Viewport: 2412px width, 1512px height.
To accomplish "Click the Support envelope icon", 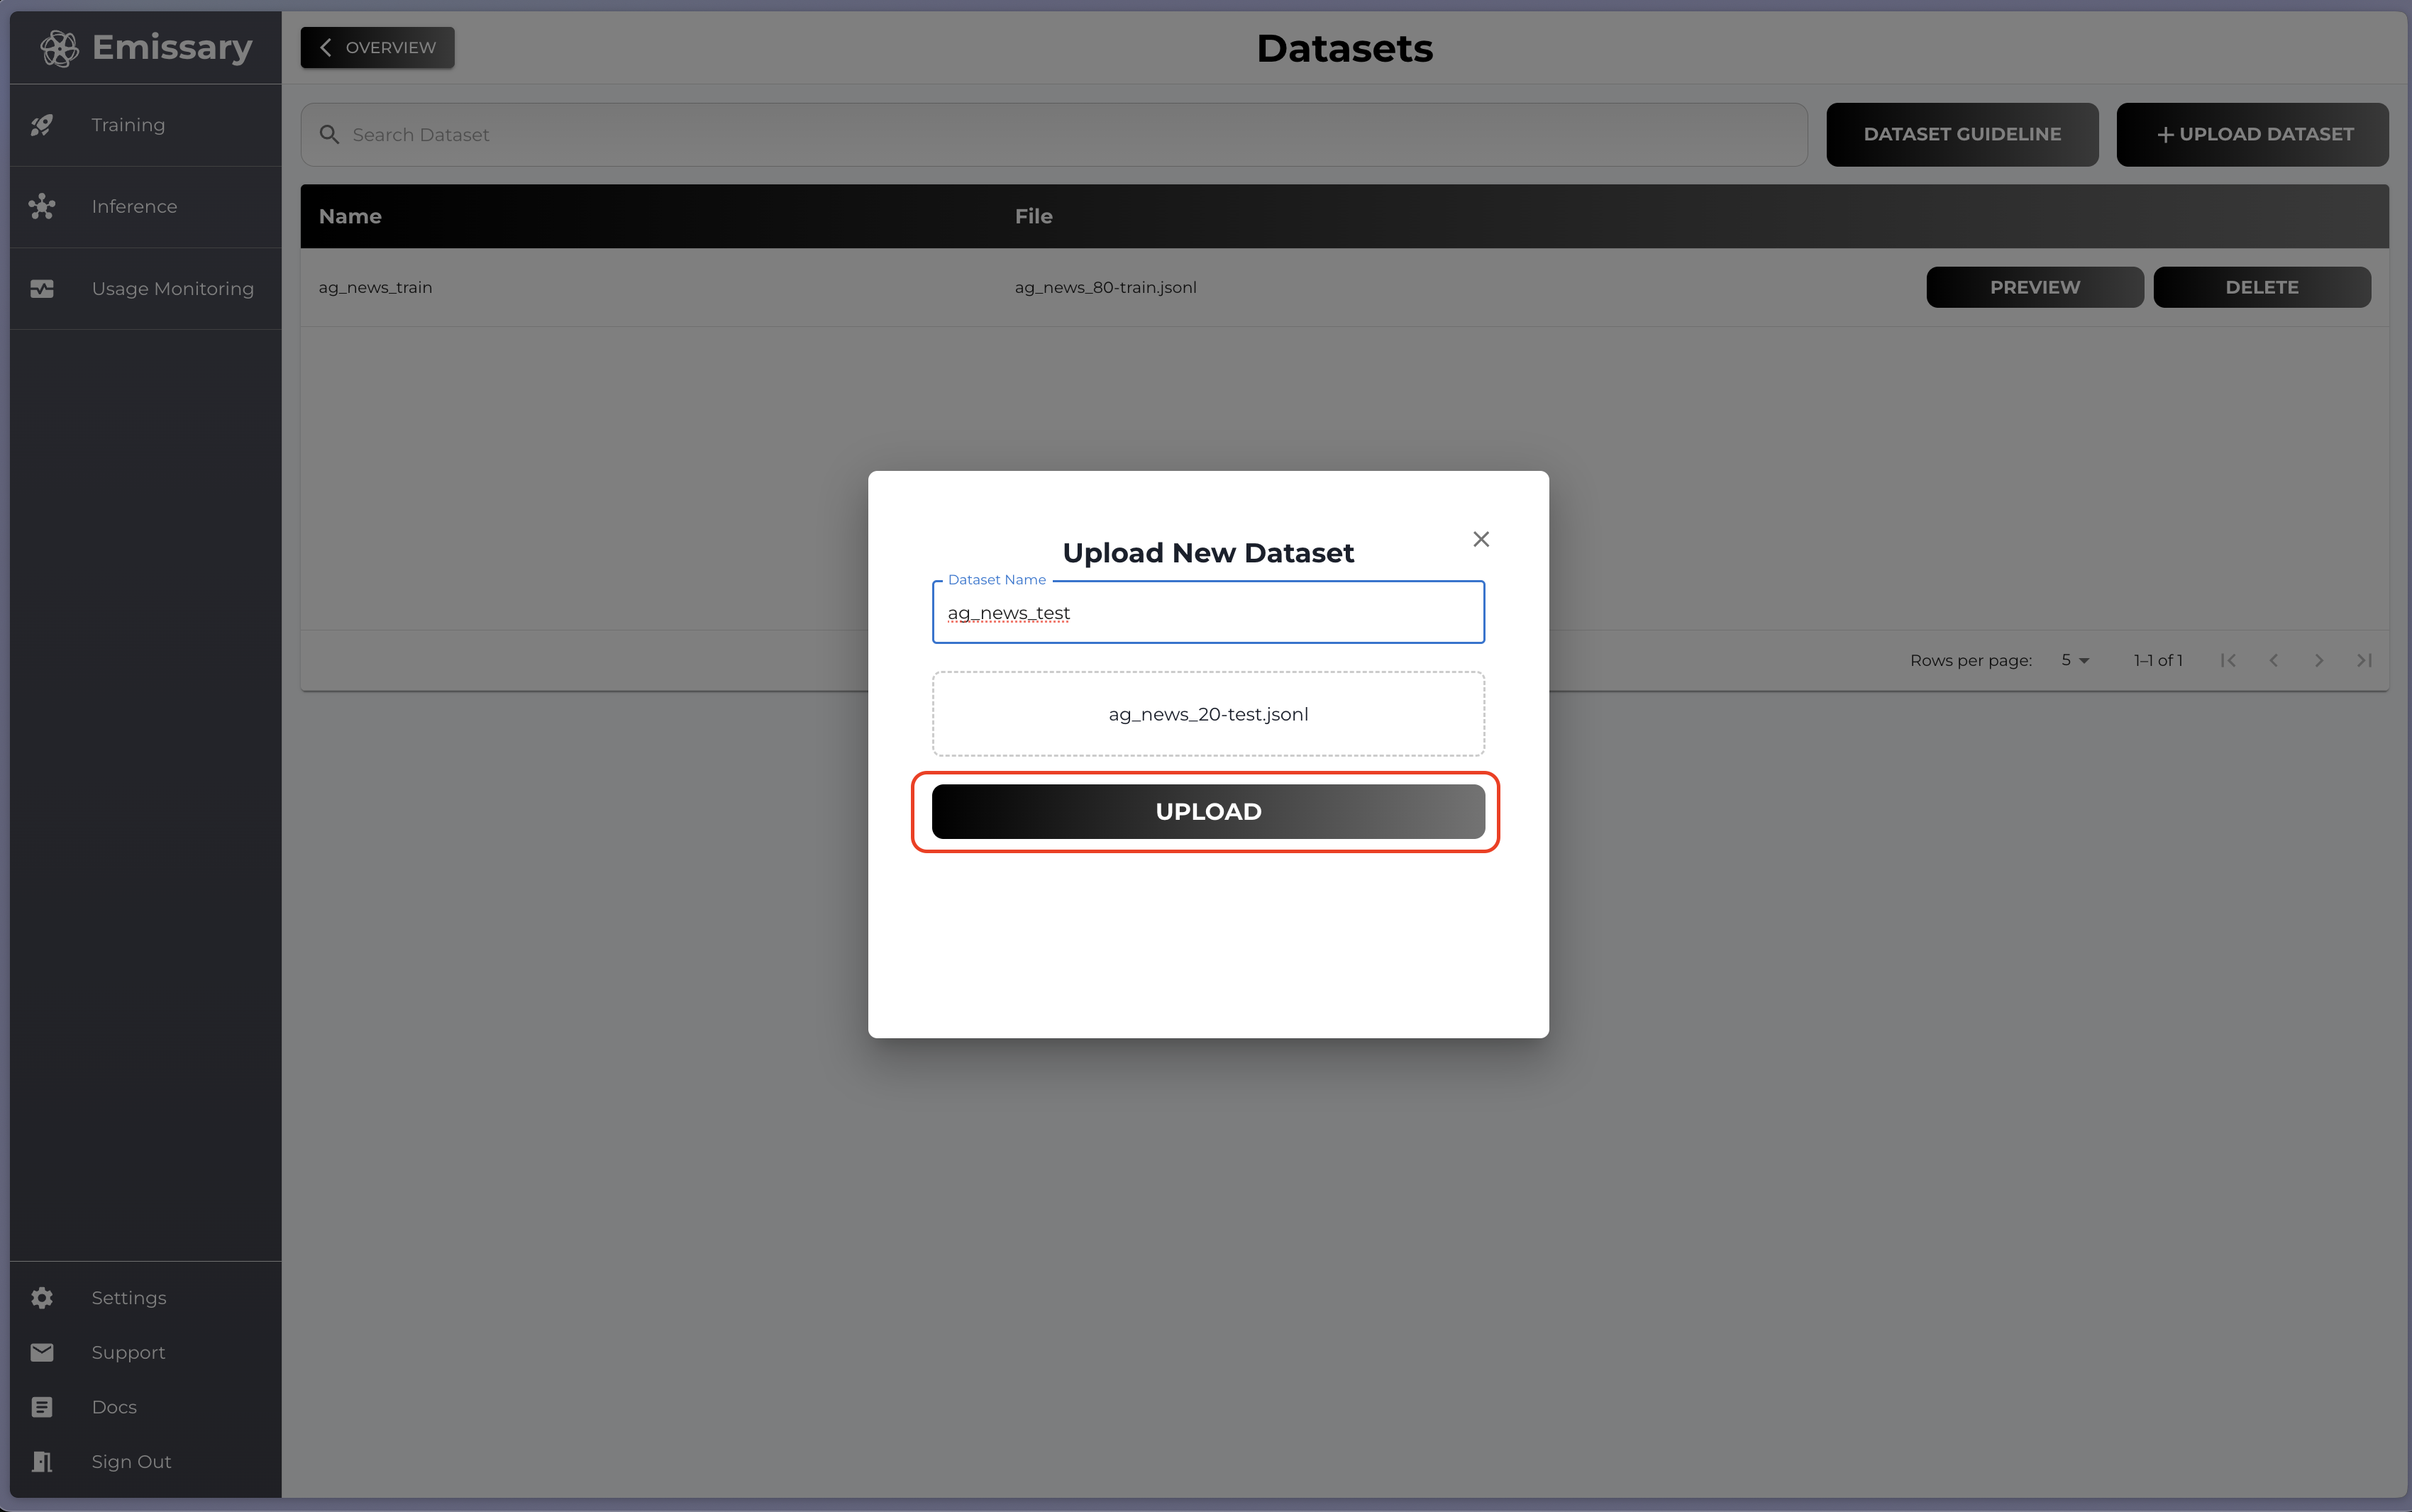I will point(42,1352).
